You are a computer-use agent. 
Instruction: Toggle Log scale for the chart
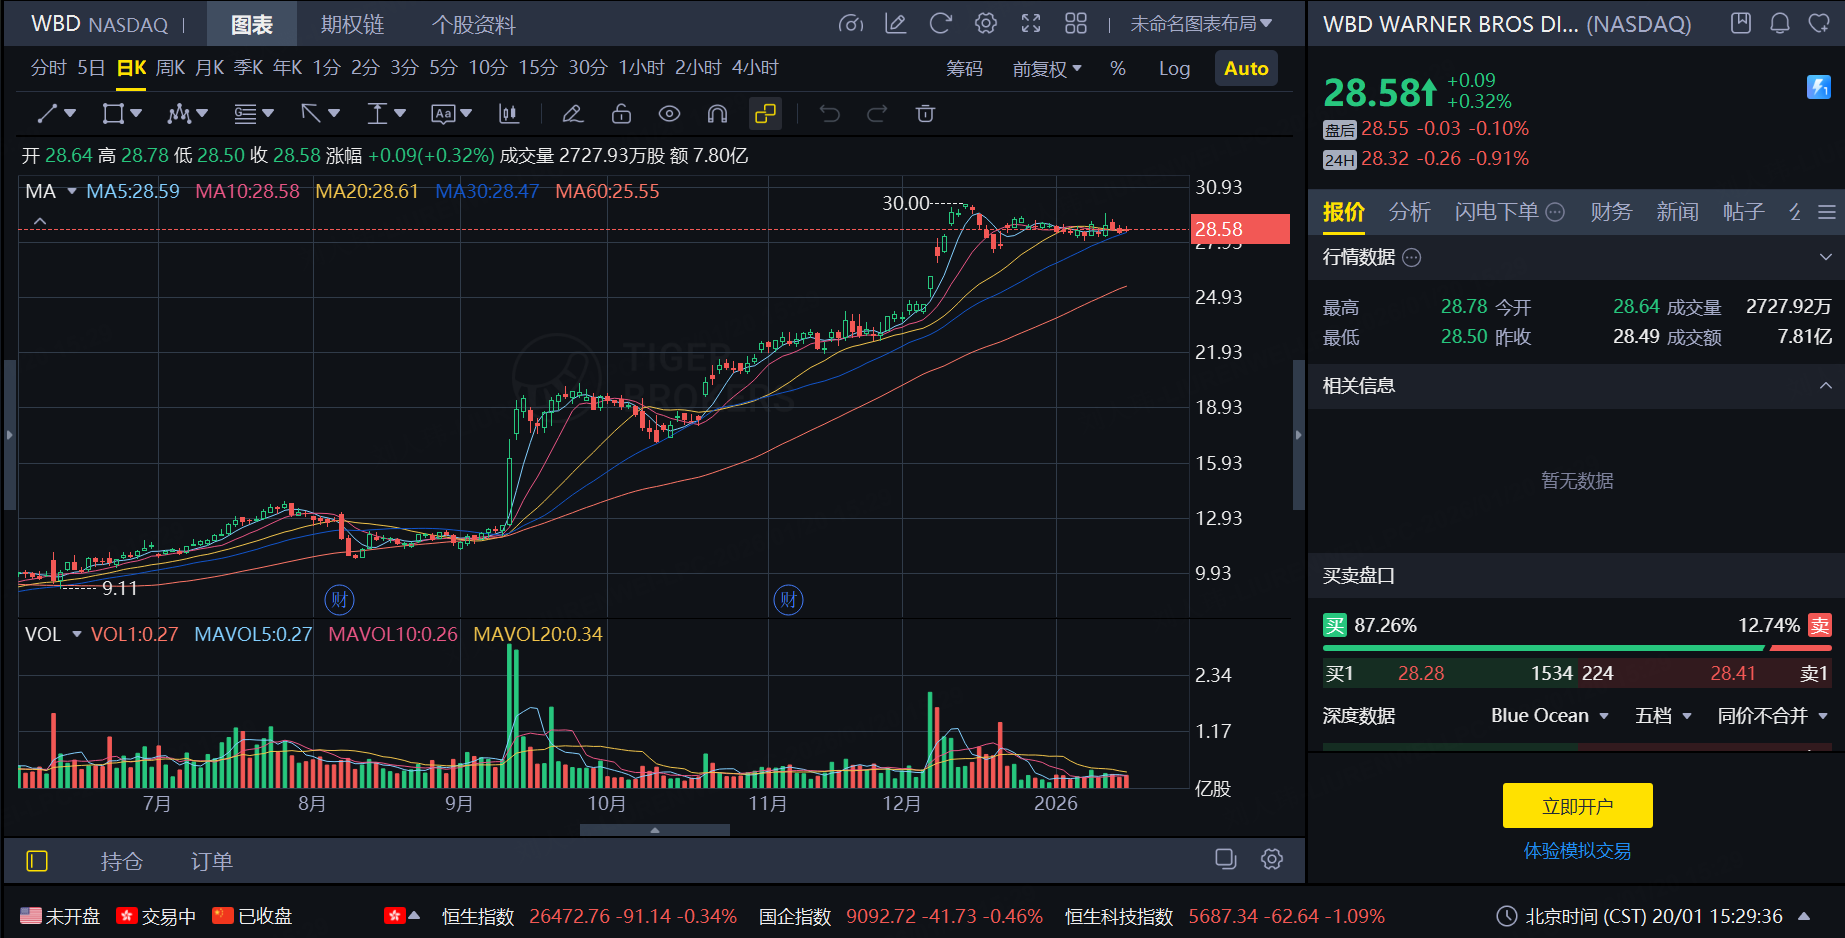click(x=1173, y=68)
